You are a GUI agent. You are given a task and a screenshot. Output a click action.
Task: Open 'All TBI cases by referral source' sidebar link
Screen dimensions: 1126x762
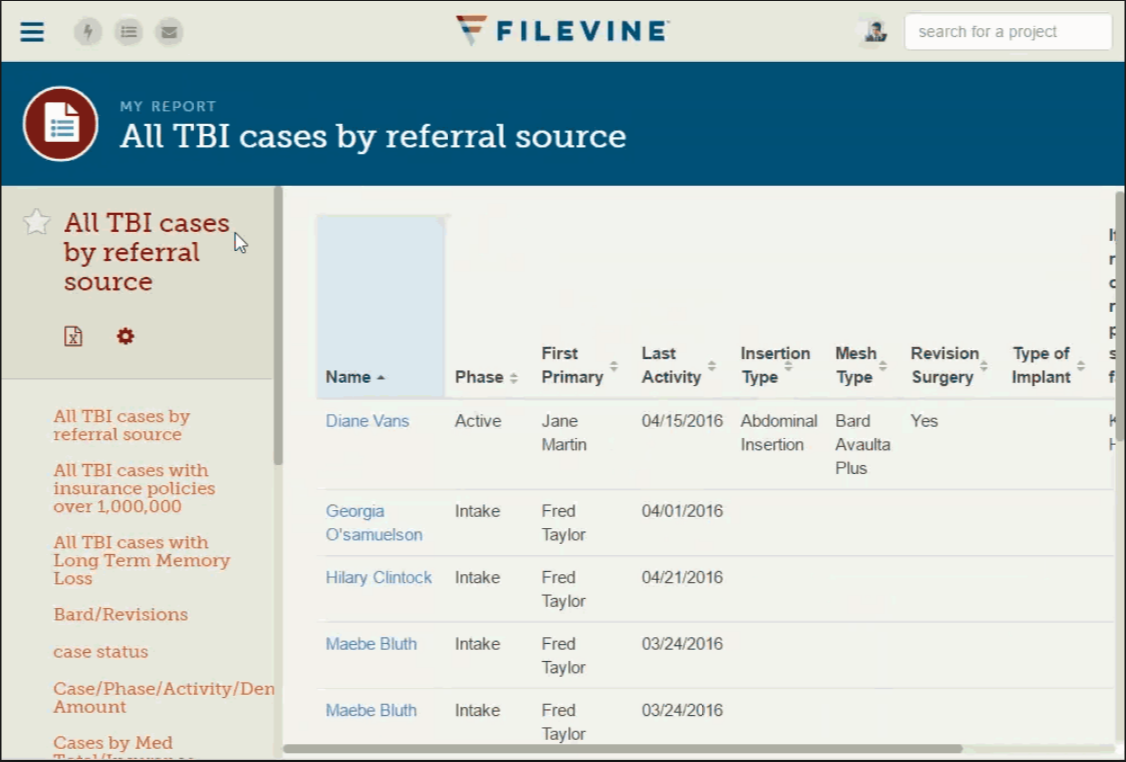pos(121,425)
